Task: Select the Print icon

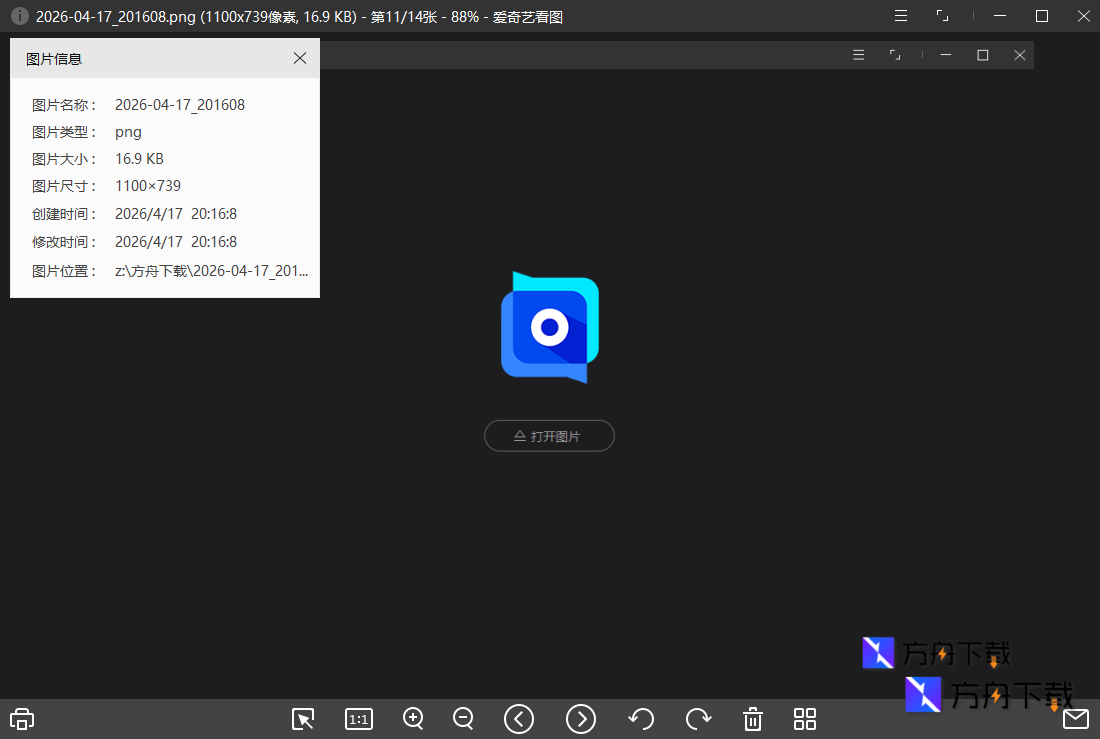Action: click(x=21, y=719)
